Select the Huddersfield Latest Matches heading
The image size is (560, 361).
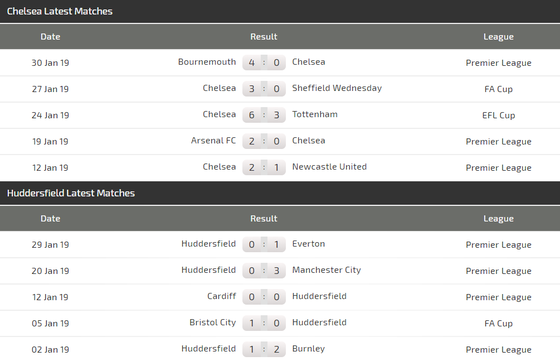click(x=71, y=193)
